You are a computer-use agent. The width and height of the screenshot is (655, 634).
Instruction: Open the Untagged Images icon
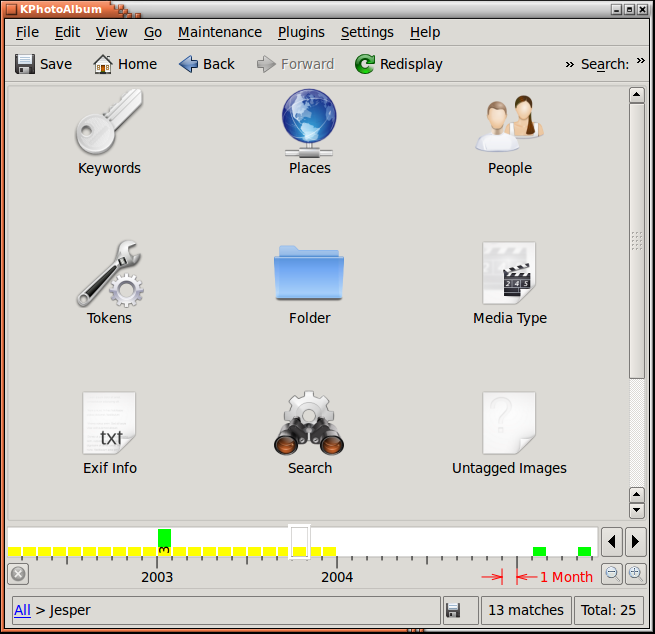509,423
